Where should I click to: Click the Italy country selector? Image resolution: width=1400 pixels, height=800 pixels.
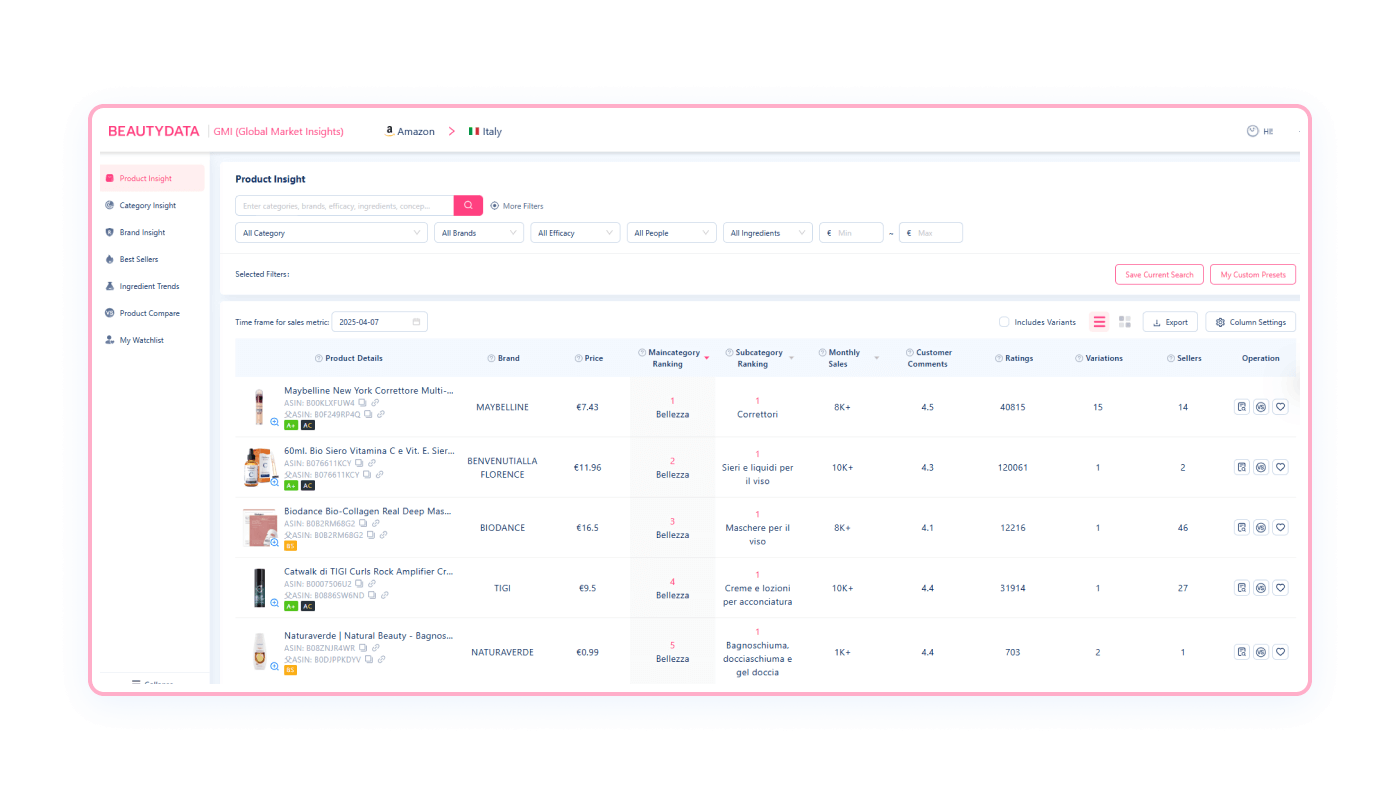click(485, 131)
